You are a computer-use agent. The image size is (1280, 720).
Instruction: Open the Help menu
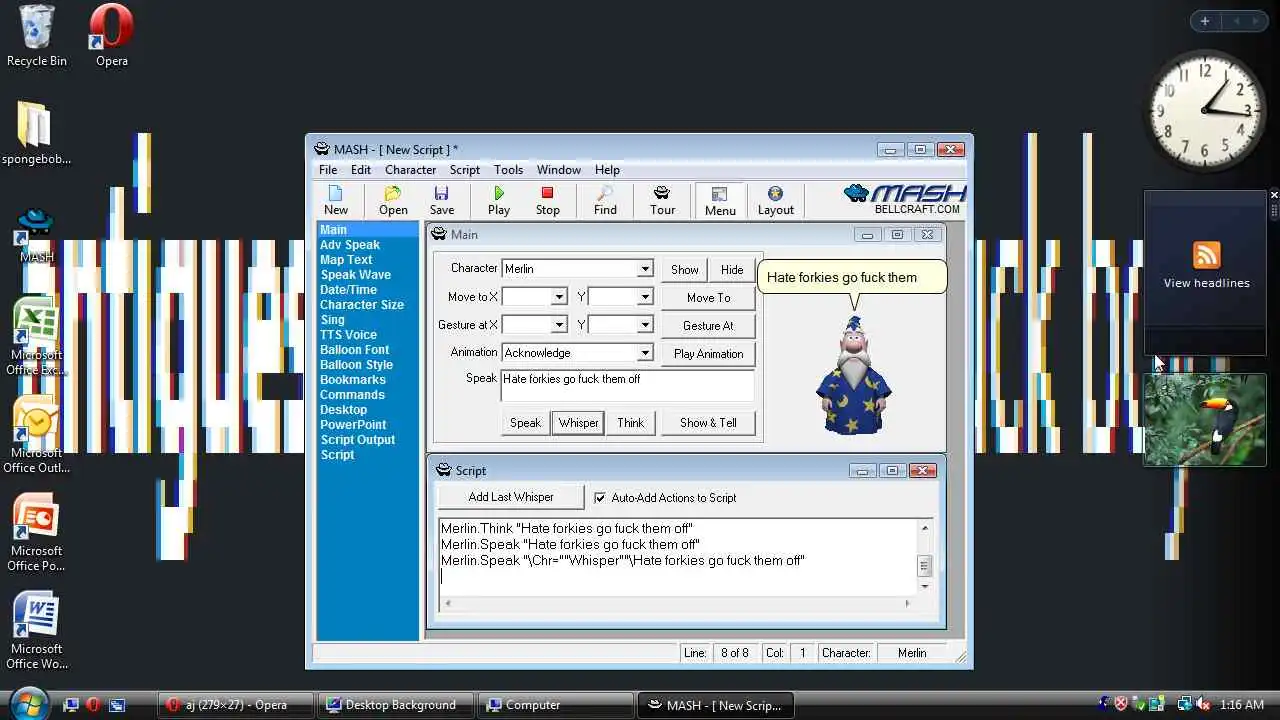click(x=607, y=170)
